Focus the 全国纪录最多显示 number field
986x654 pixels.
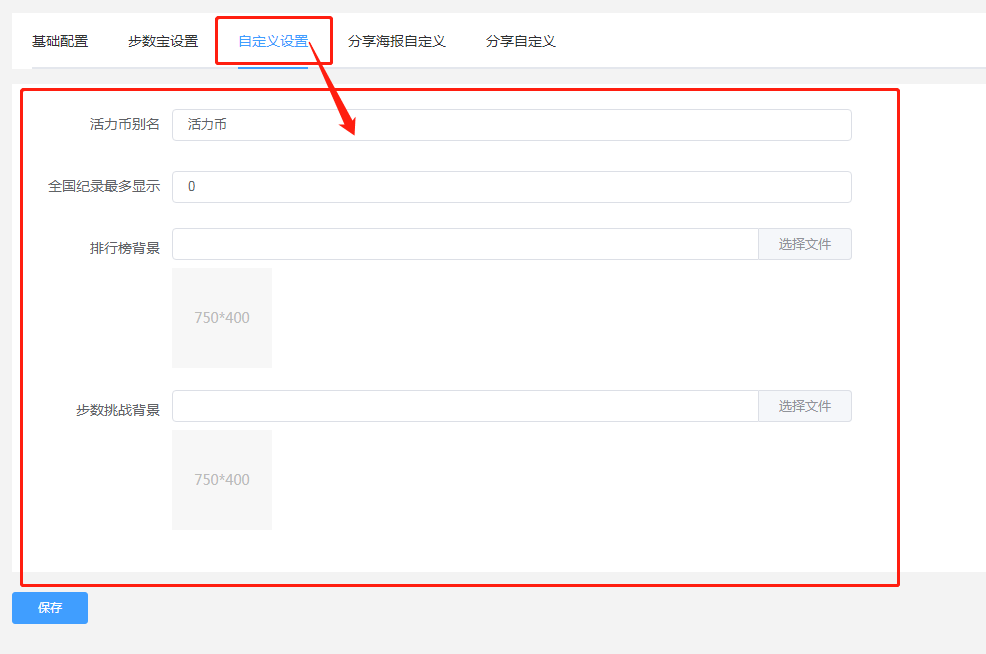(512, 187)
